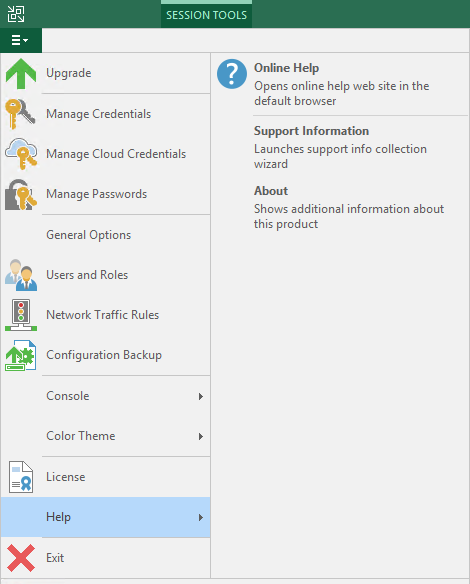Switch to the Session Tools tab
This screenshot has width=470, height=584.
tap(206, 15)
